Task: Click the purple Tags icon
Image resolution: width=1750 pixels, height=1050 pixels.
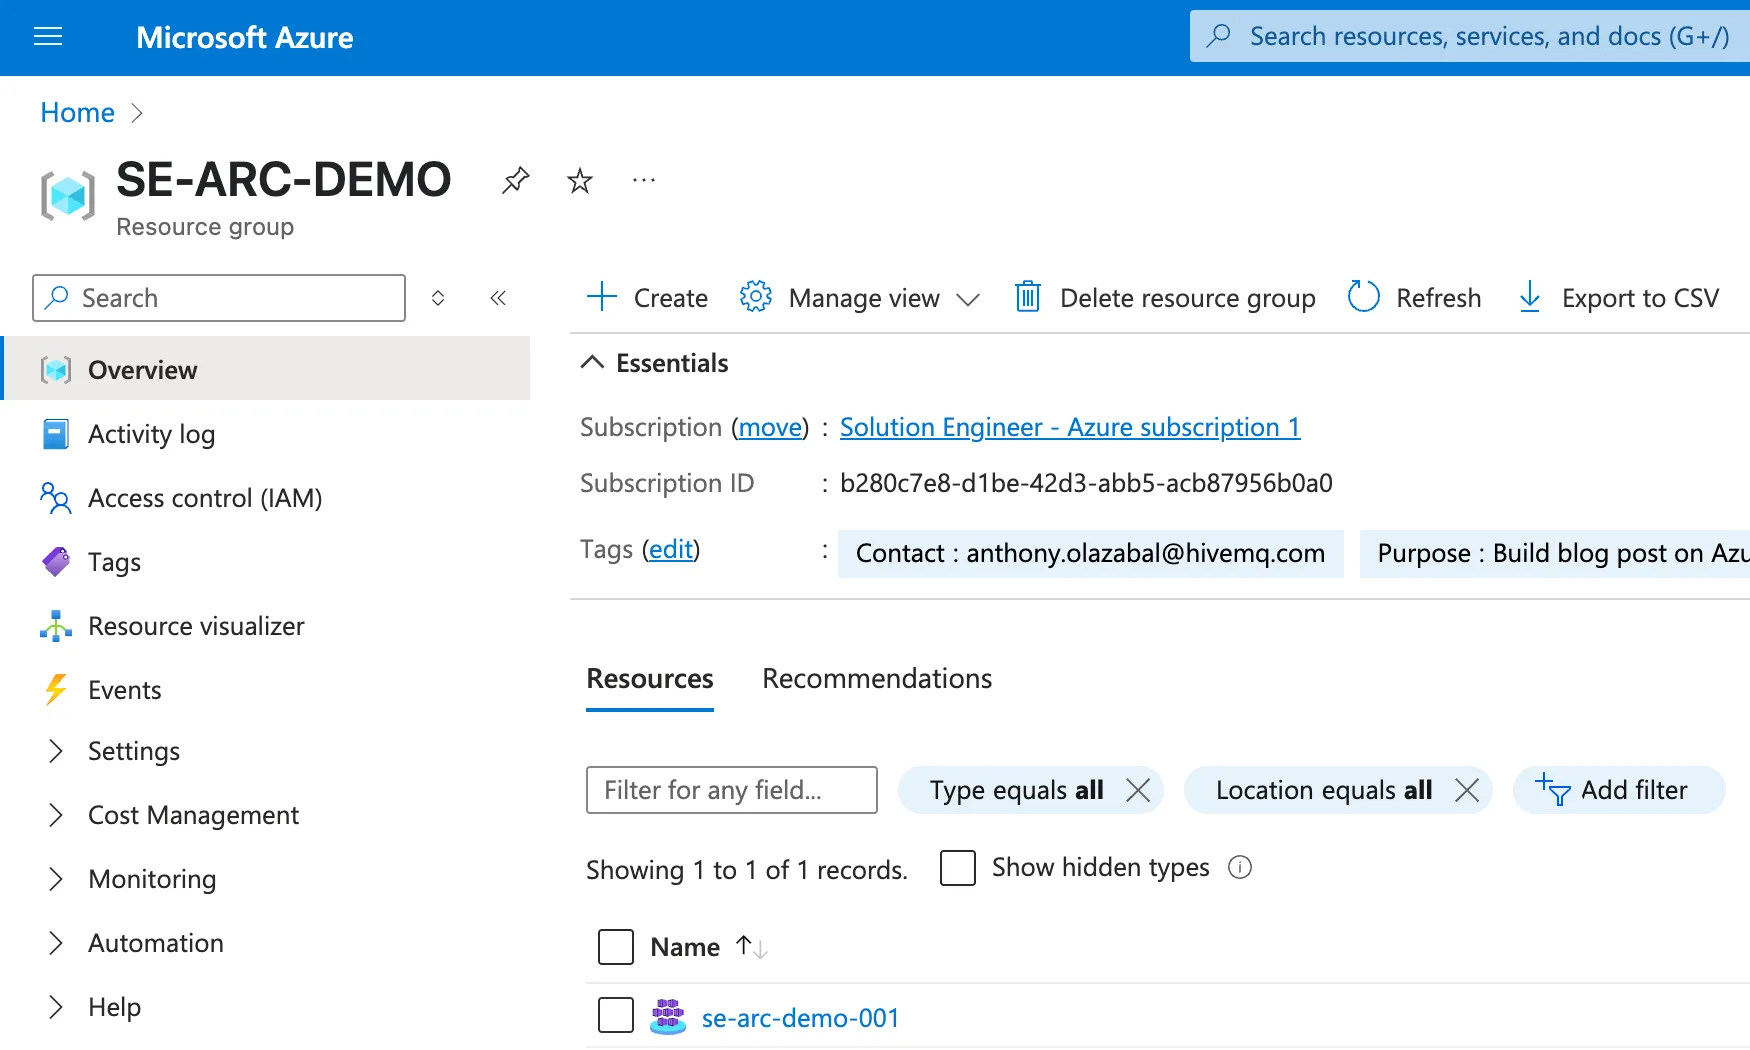Action: tap(56, 562)
